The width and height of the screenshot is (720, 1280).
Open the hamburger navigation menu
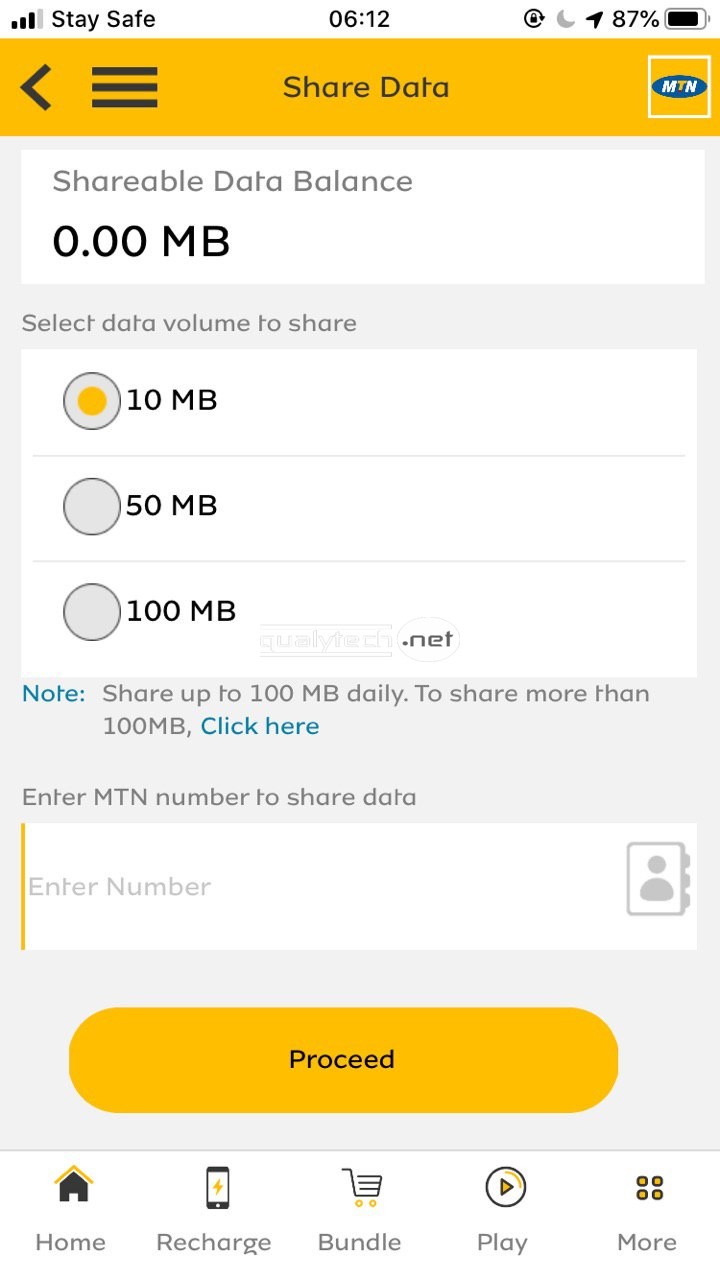point(124,87)
